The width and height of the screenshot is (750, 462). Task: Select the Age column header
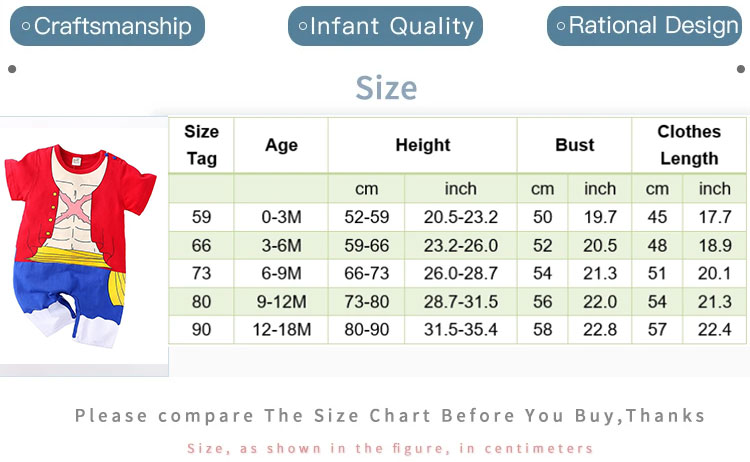click(281, 145)
